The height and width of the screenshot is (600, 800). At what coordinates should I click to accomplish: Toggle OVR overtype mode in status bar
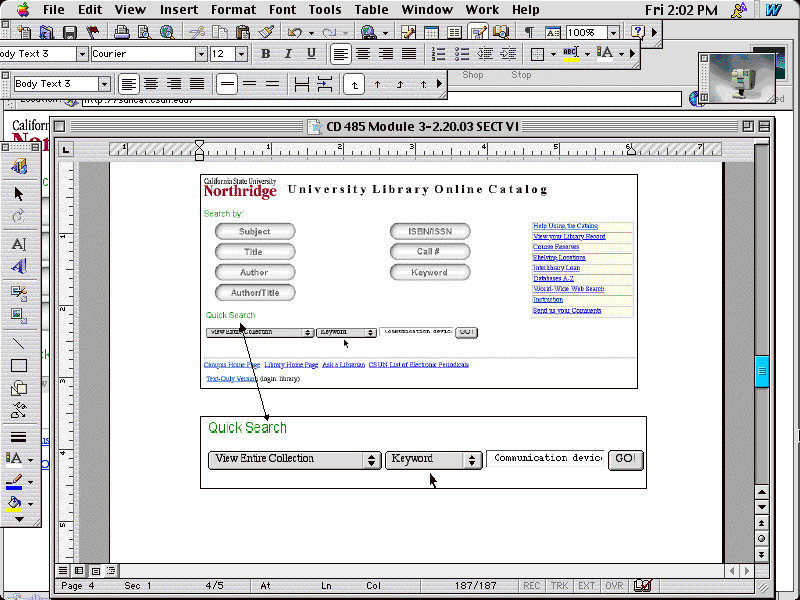[x=614, y=586]
